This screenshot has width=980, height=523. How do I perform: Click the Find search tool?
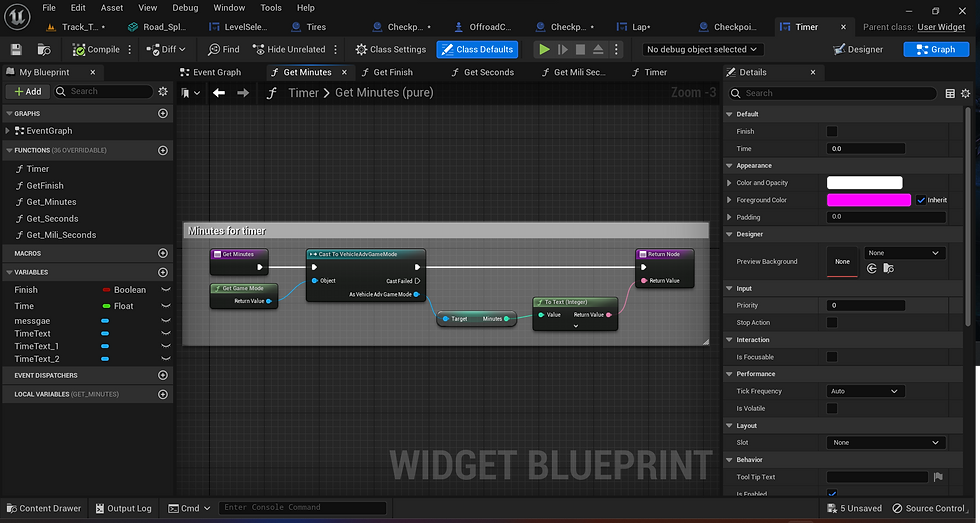tap(223, 49)
